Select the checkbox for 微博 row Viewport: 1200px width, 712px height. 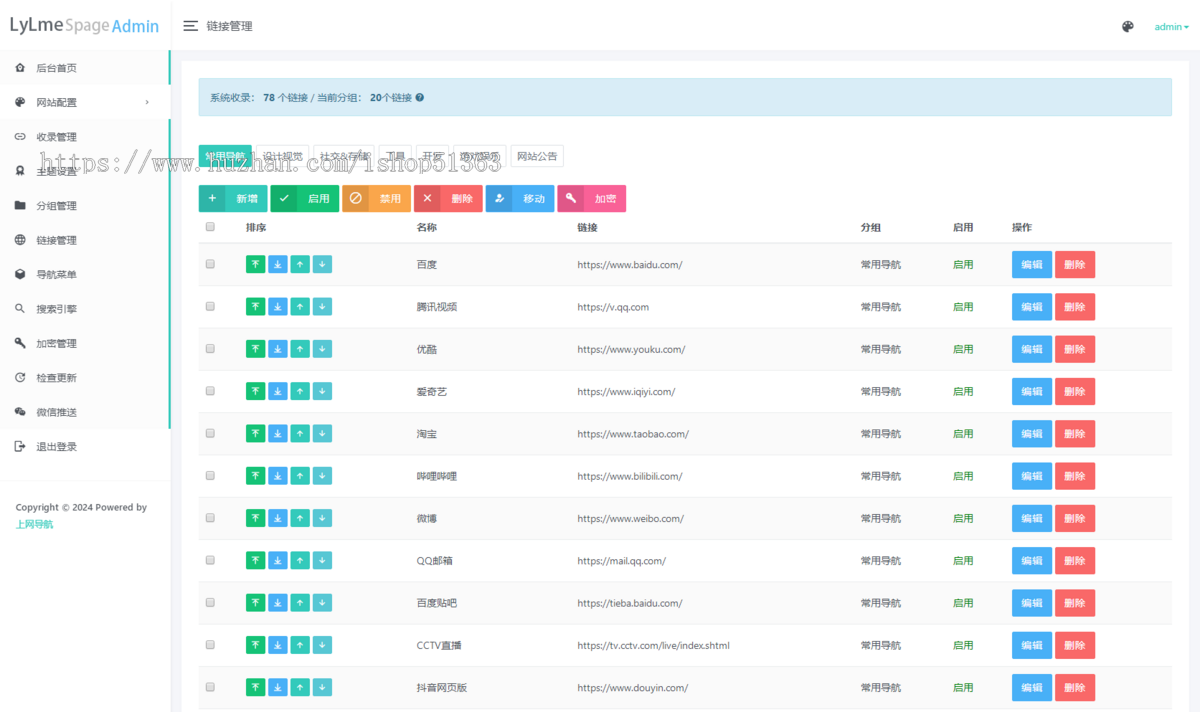click(x=210, y=518)
